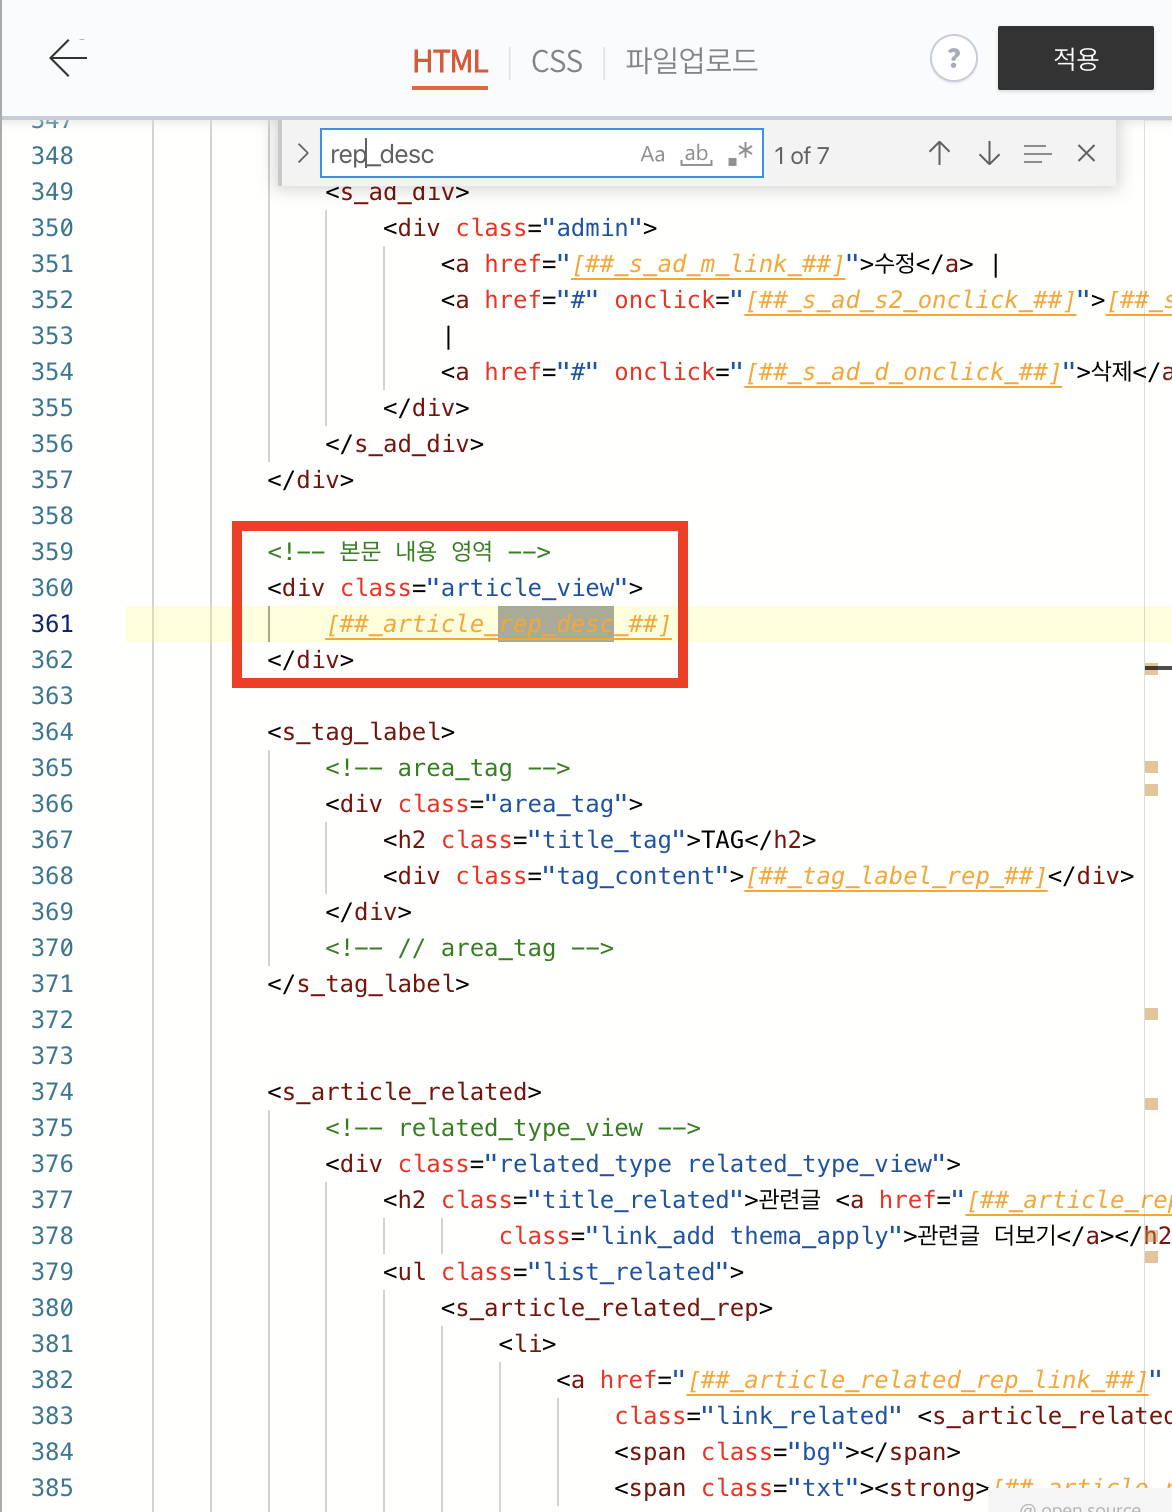Switch to the CSS tab
The height and width of the screenshot is (1512, 1172).
click(557, 62)
